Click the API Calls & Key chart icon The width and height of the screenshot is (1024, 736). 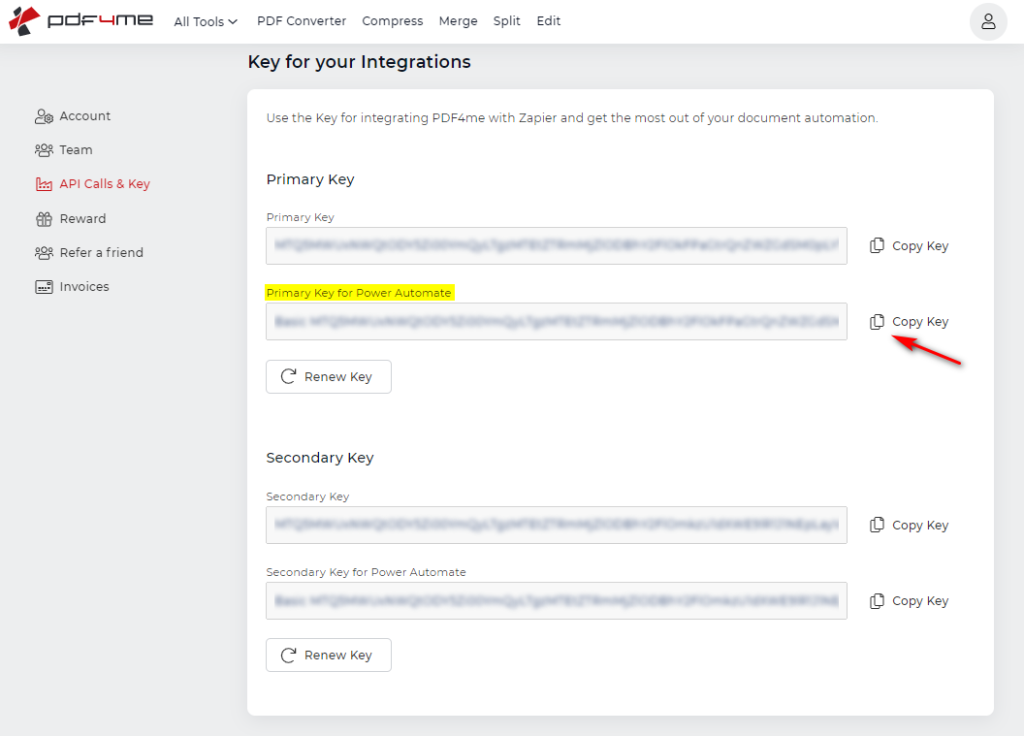tap(44, 184)
